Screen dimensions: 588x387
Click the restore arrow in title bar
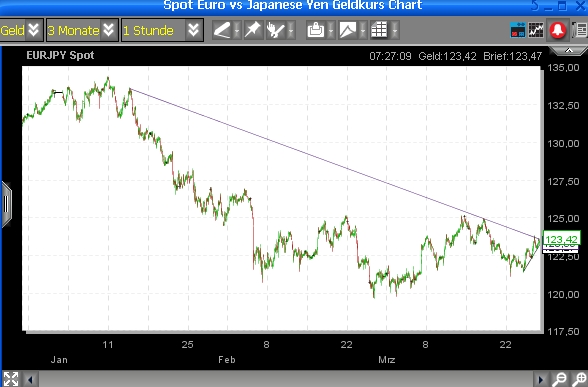coord(535,5)
